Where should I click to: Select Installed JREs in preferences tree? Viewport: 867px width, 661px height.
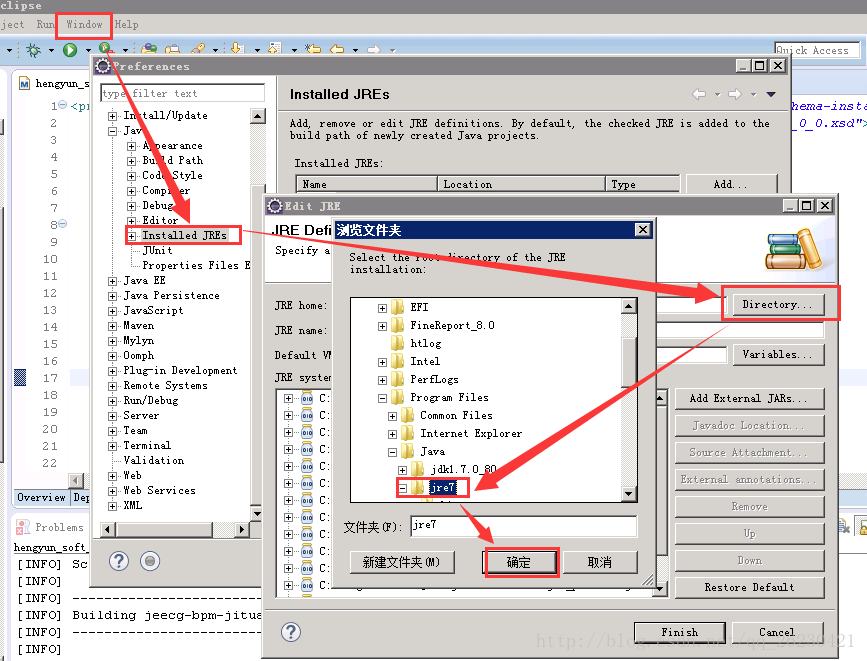[x=183, y=236]
